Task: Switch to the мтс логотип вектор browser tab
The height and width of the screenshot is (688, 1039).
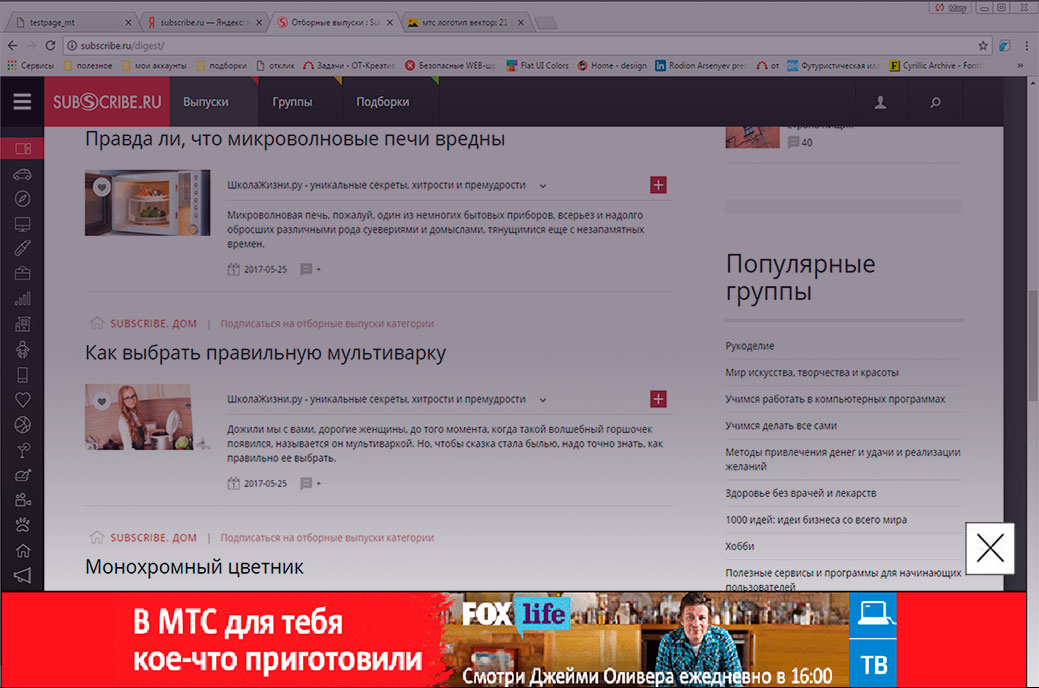Action: coord(466,22)
